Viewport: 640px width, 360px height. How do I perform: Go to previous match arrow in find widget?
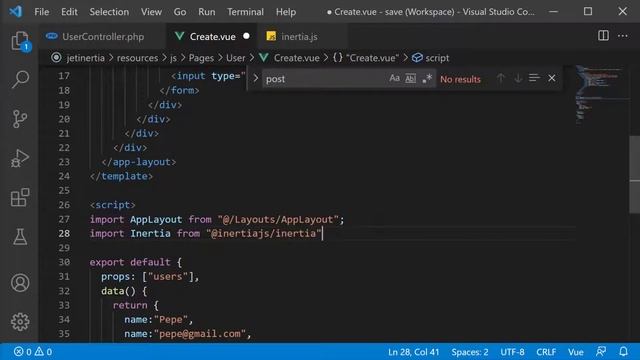pyautogui.click(x=500, y=78)
